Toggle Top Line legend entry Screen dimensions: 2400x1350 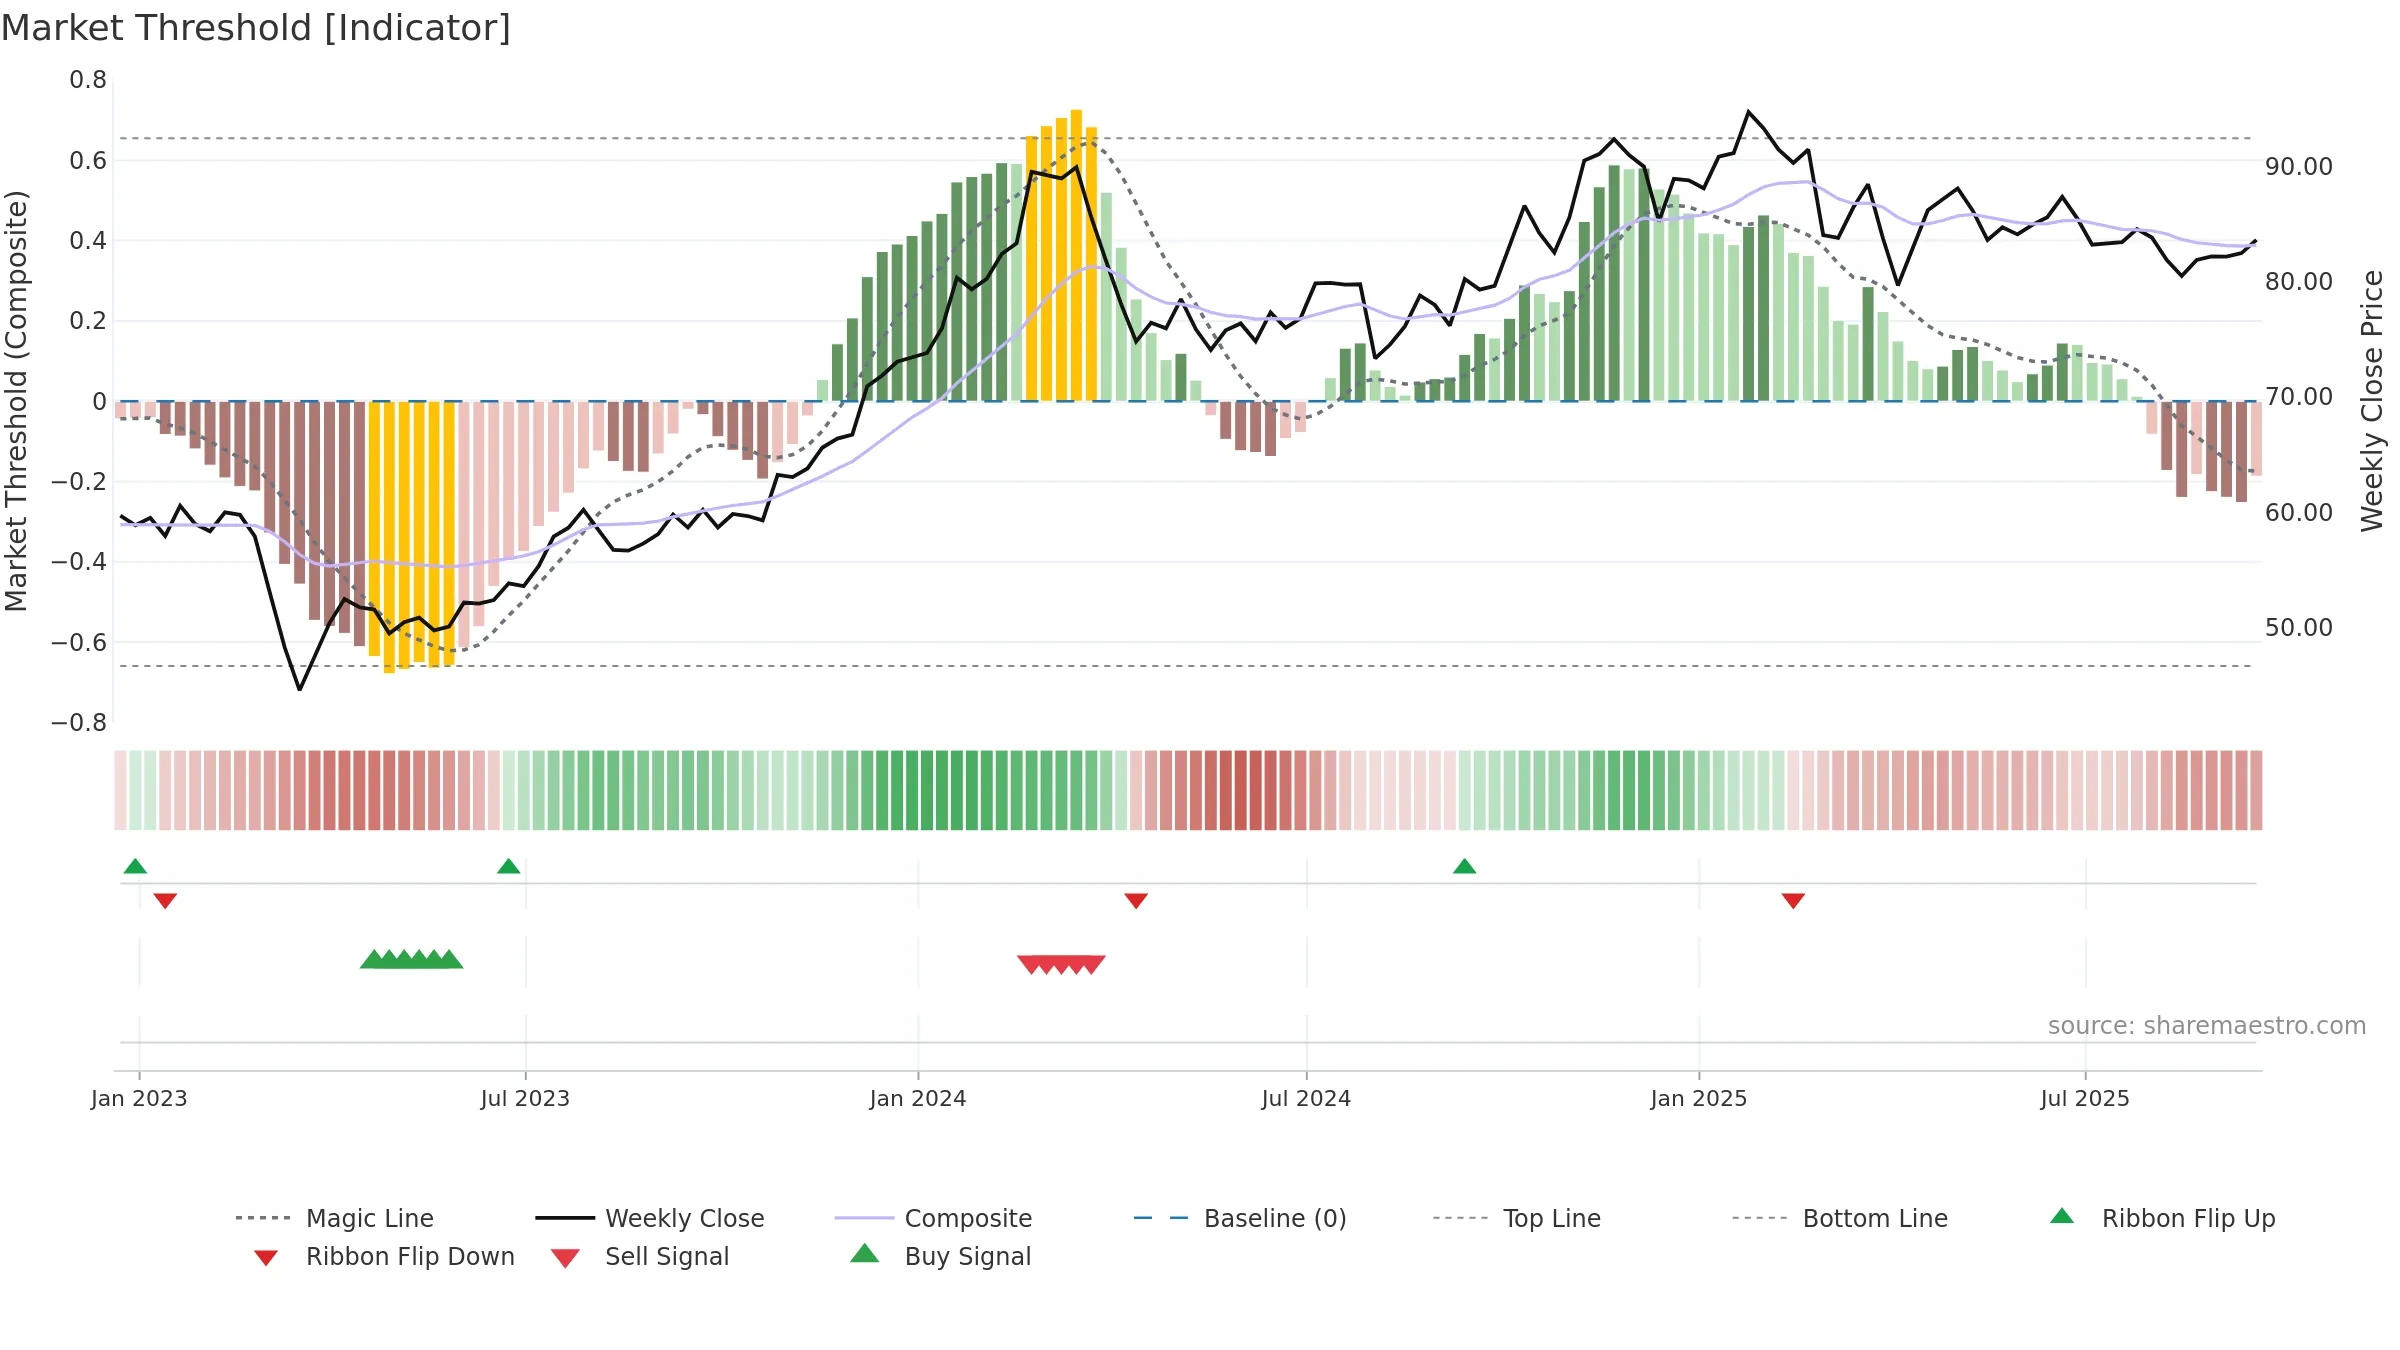tap(1516, 1218)
